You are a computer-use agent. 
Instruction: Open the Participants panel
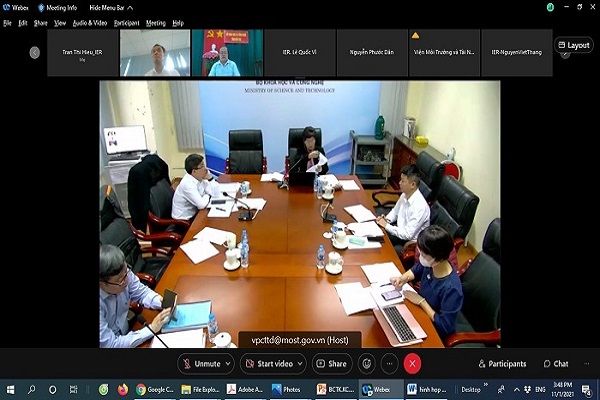[502, 364]
